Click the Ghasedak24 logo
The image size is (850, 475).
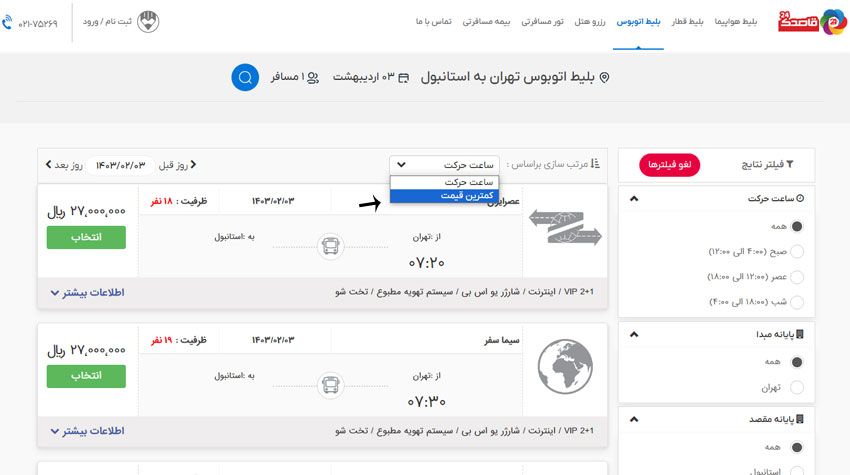click(812, 22)
